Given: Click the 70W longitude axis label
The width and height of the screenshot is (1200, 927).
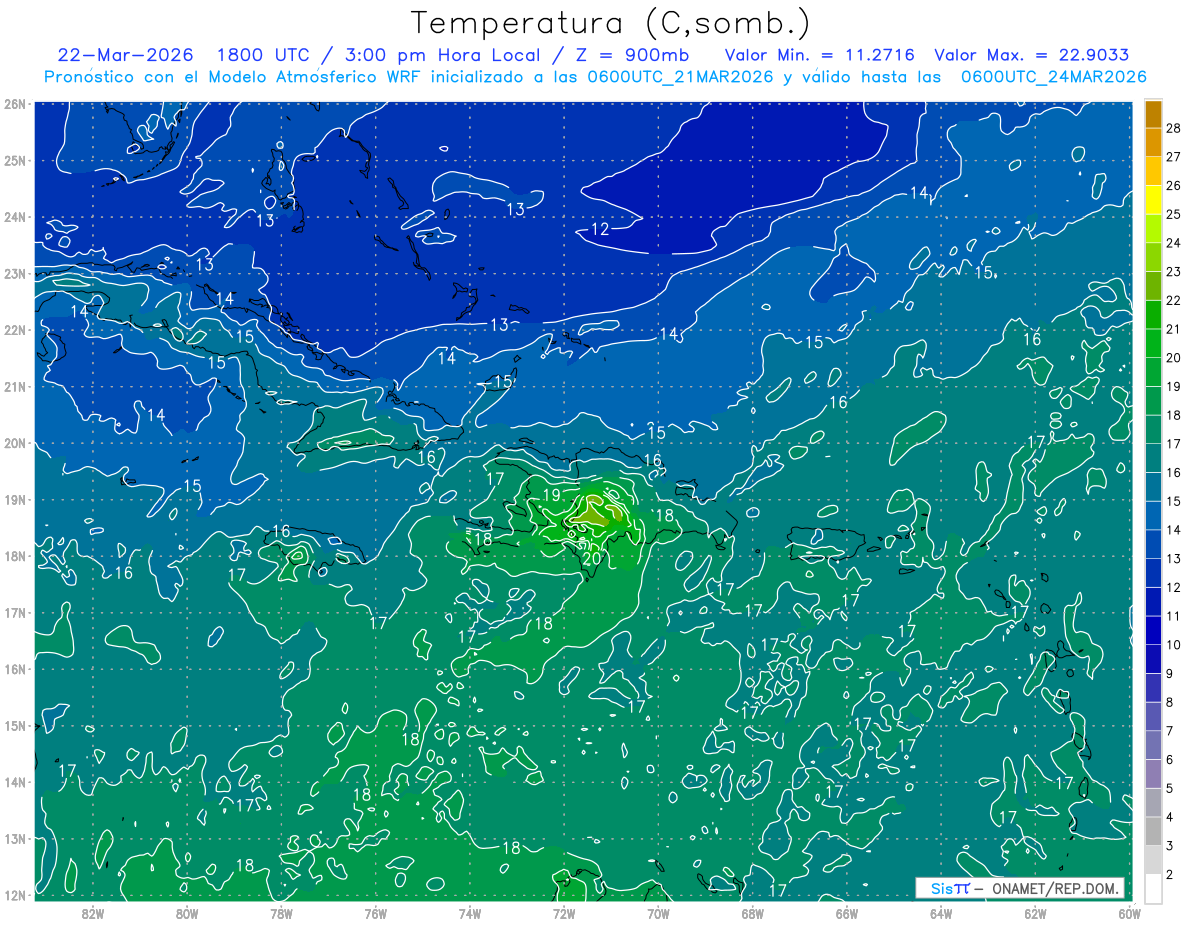Looking at the screenshot, I should (x=658, y=912).
